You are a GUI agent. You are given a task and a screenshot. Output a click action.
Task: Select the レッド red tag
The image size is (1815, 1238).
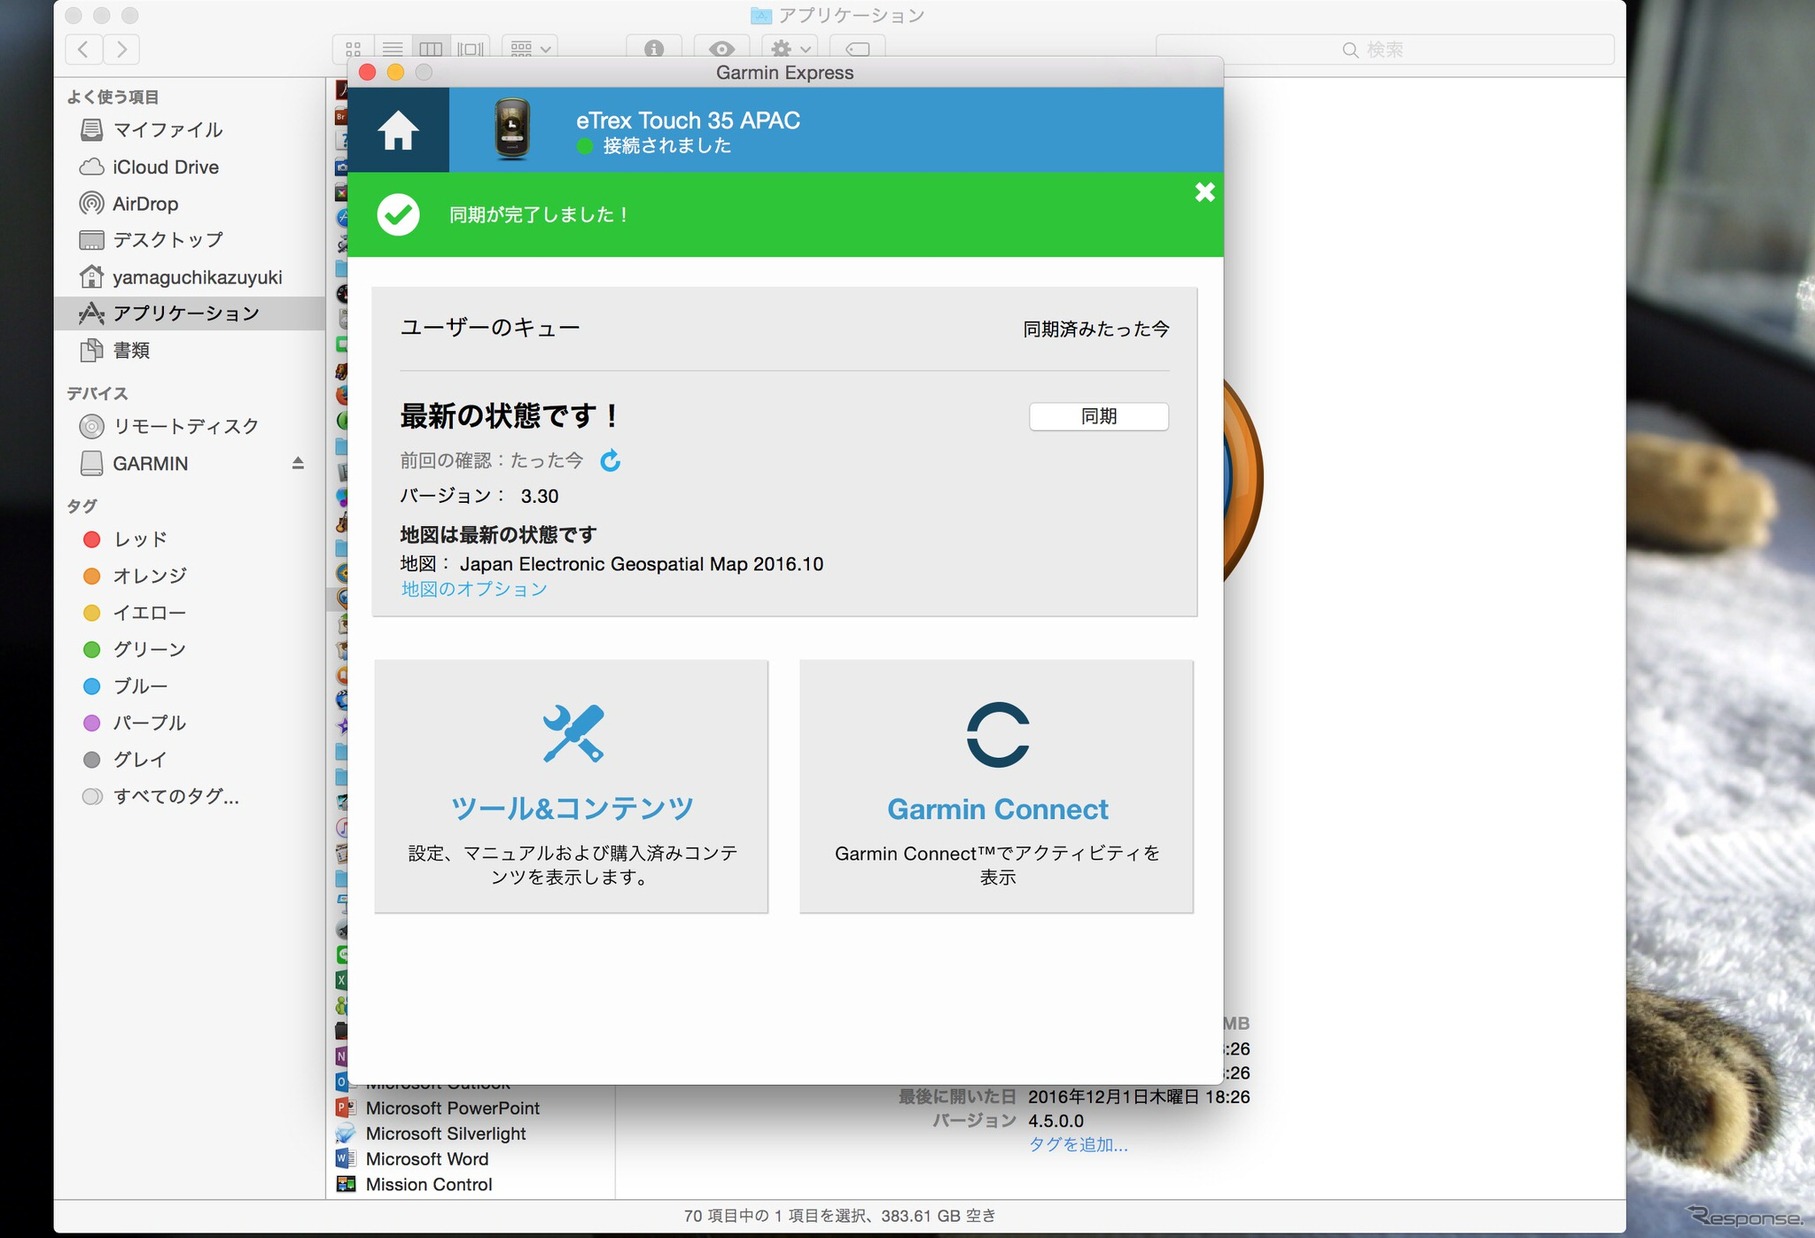[190, 539]
